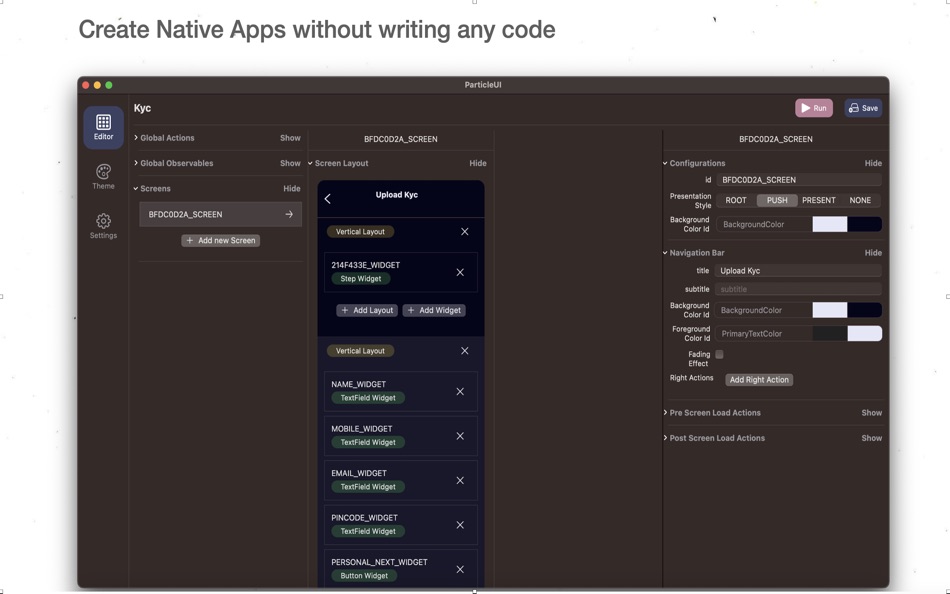
Task: Click the back chevron in Upload Kyc preview
Action: [328, 199]
